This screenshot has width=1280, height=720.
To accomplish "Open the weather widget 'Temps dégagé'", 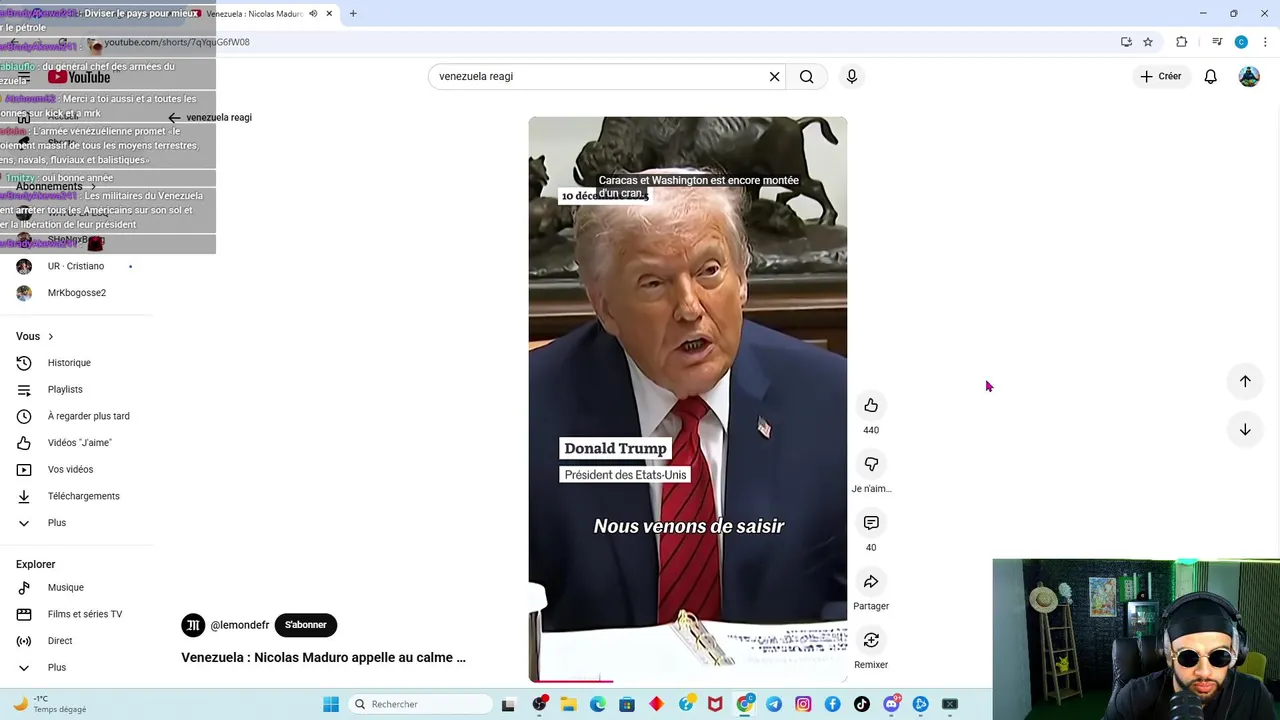I will click(x=48, y=704).
